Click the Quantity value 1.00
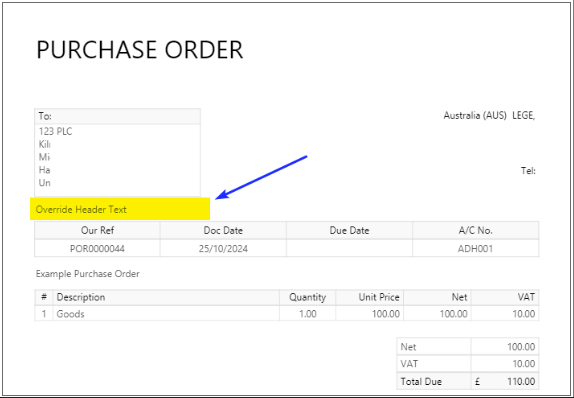574x398 pixels. point(308,314)
